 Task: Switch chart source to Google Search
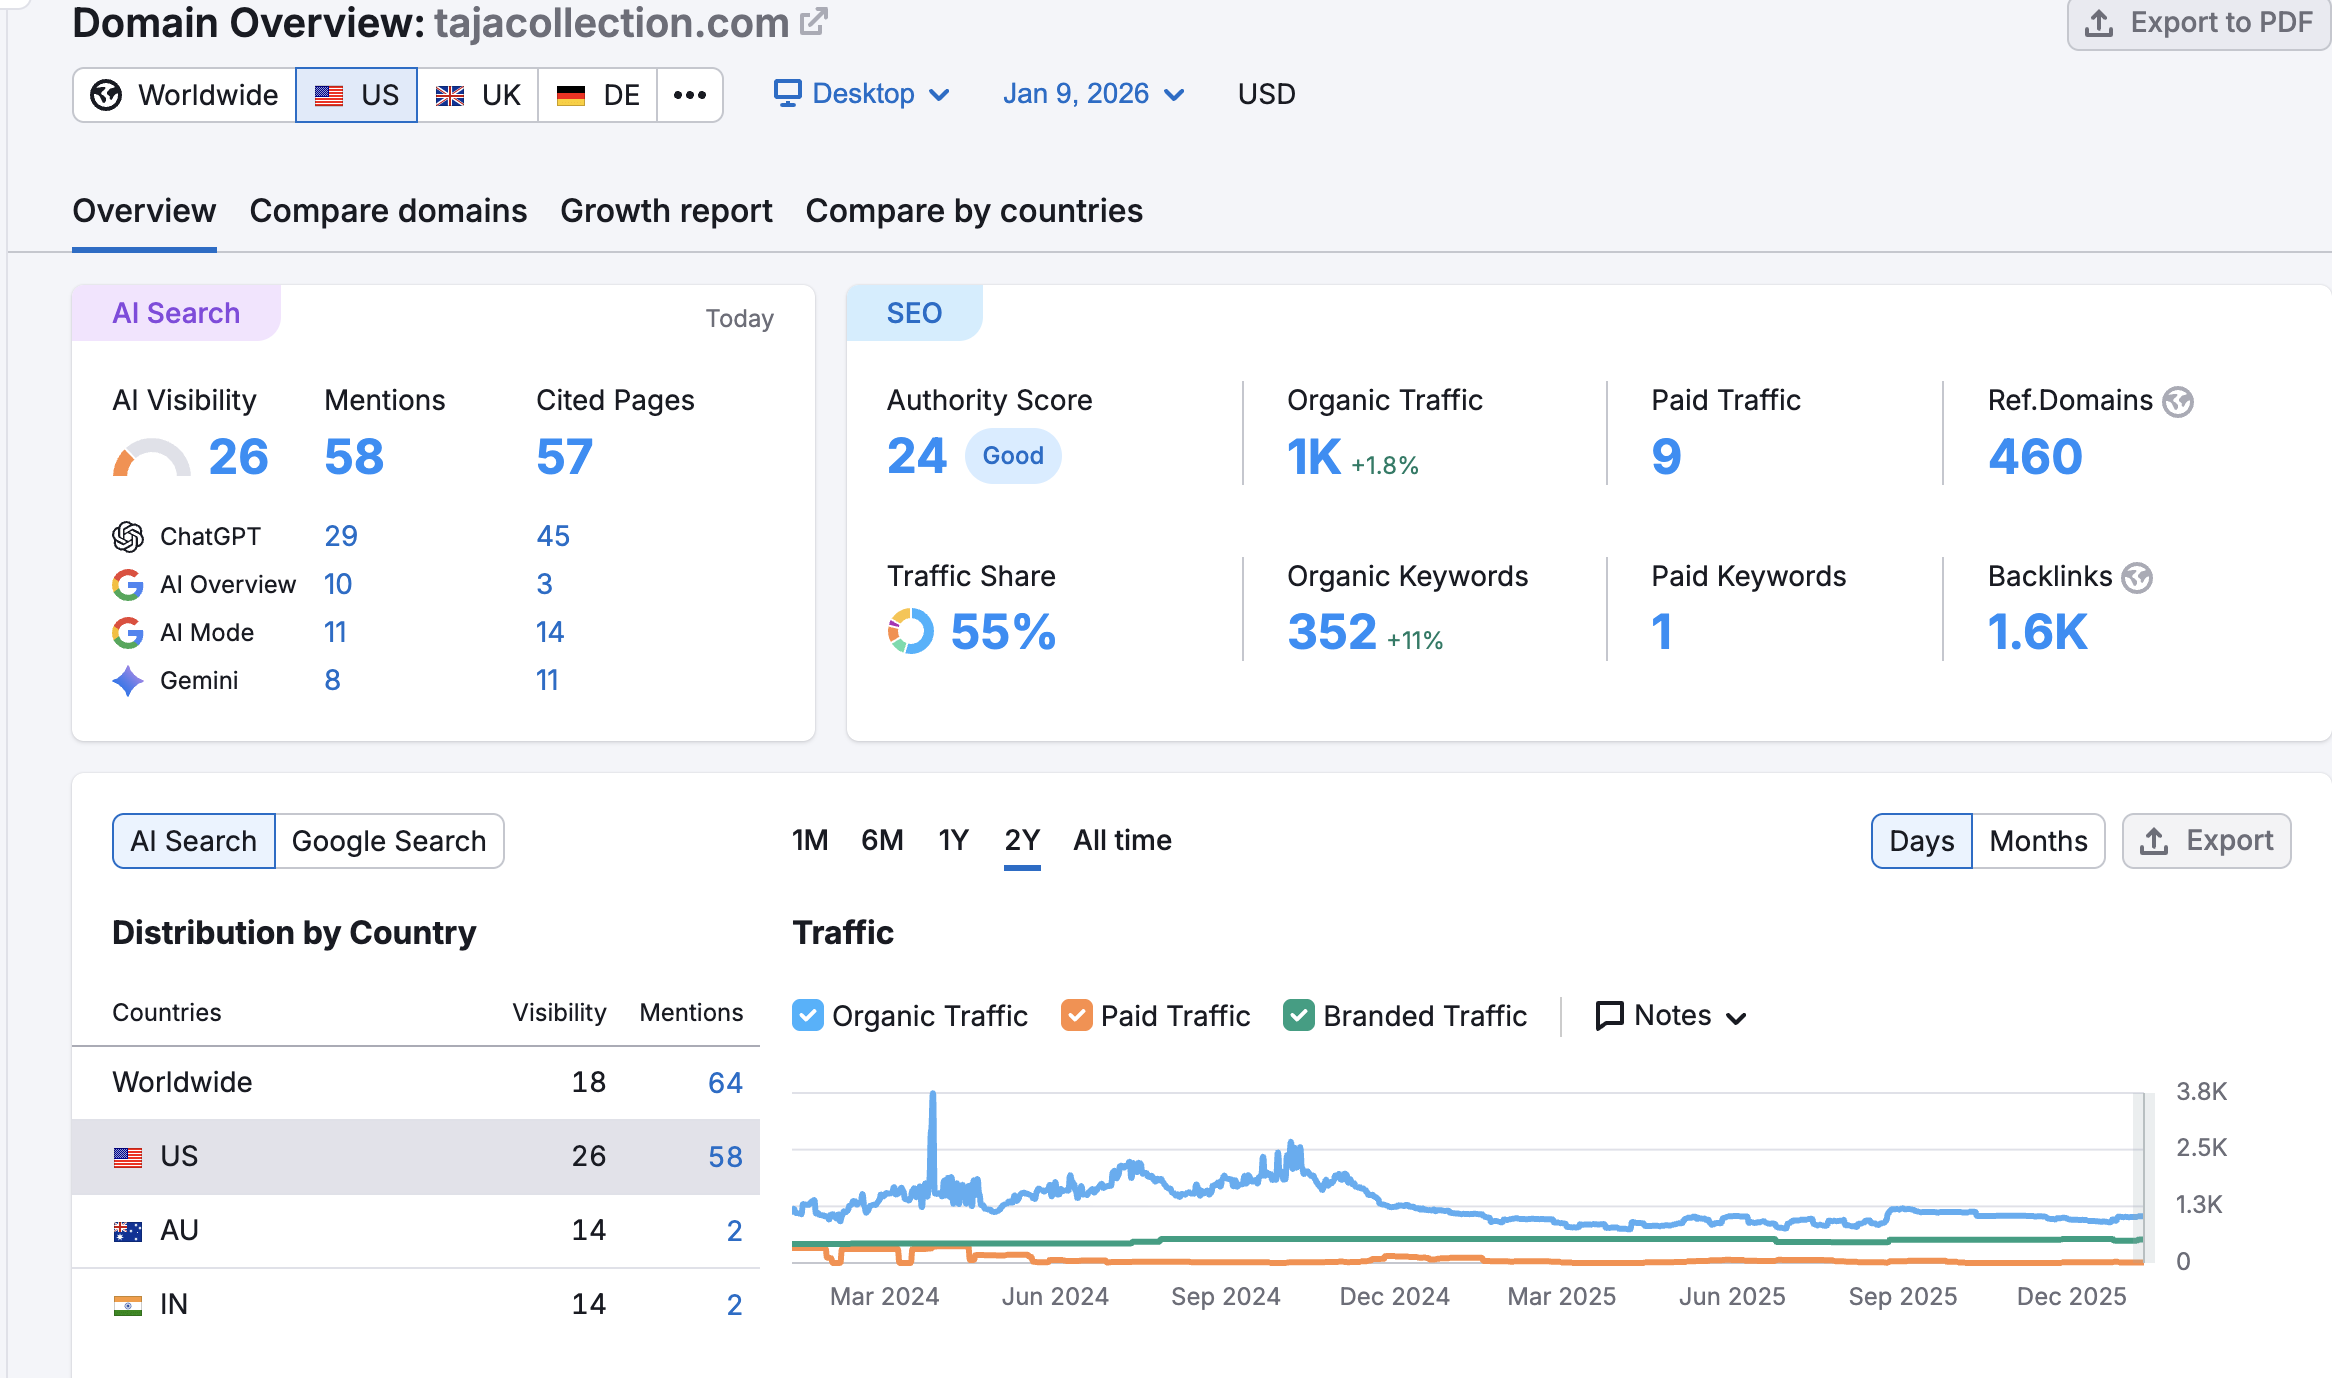click(x=389, y=841)
